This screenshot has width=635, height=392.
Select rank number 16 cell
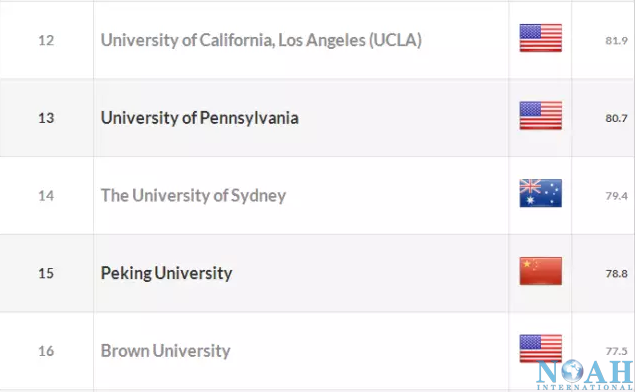click(46, 351)
